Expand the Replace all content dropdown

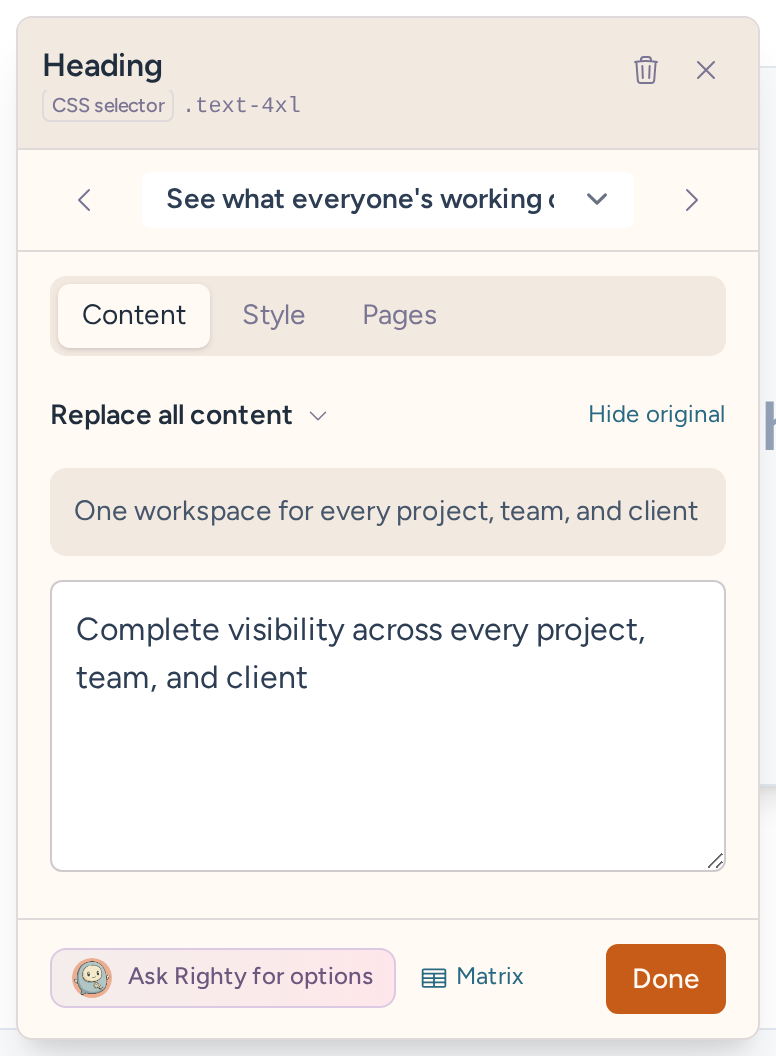[189, 415]
